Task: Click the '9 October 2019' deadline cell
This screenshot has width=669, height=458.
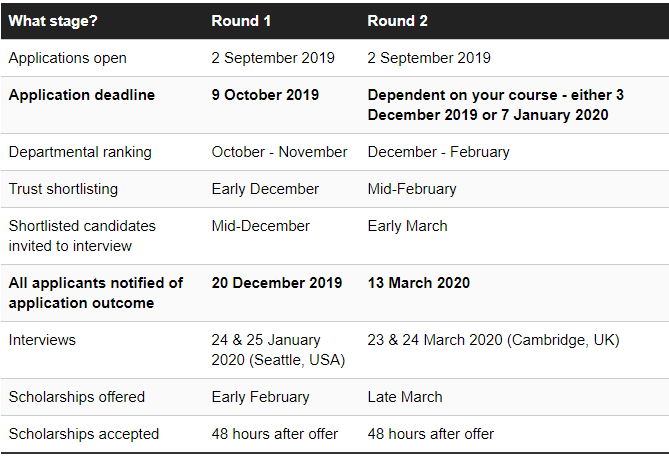Action: point(265,95)
